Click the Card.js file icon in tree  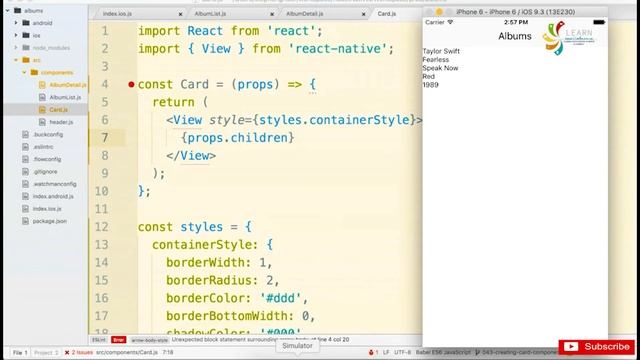42,109
